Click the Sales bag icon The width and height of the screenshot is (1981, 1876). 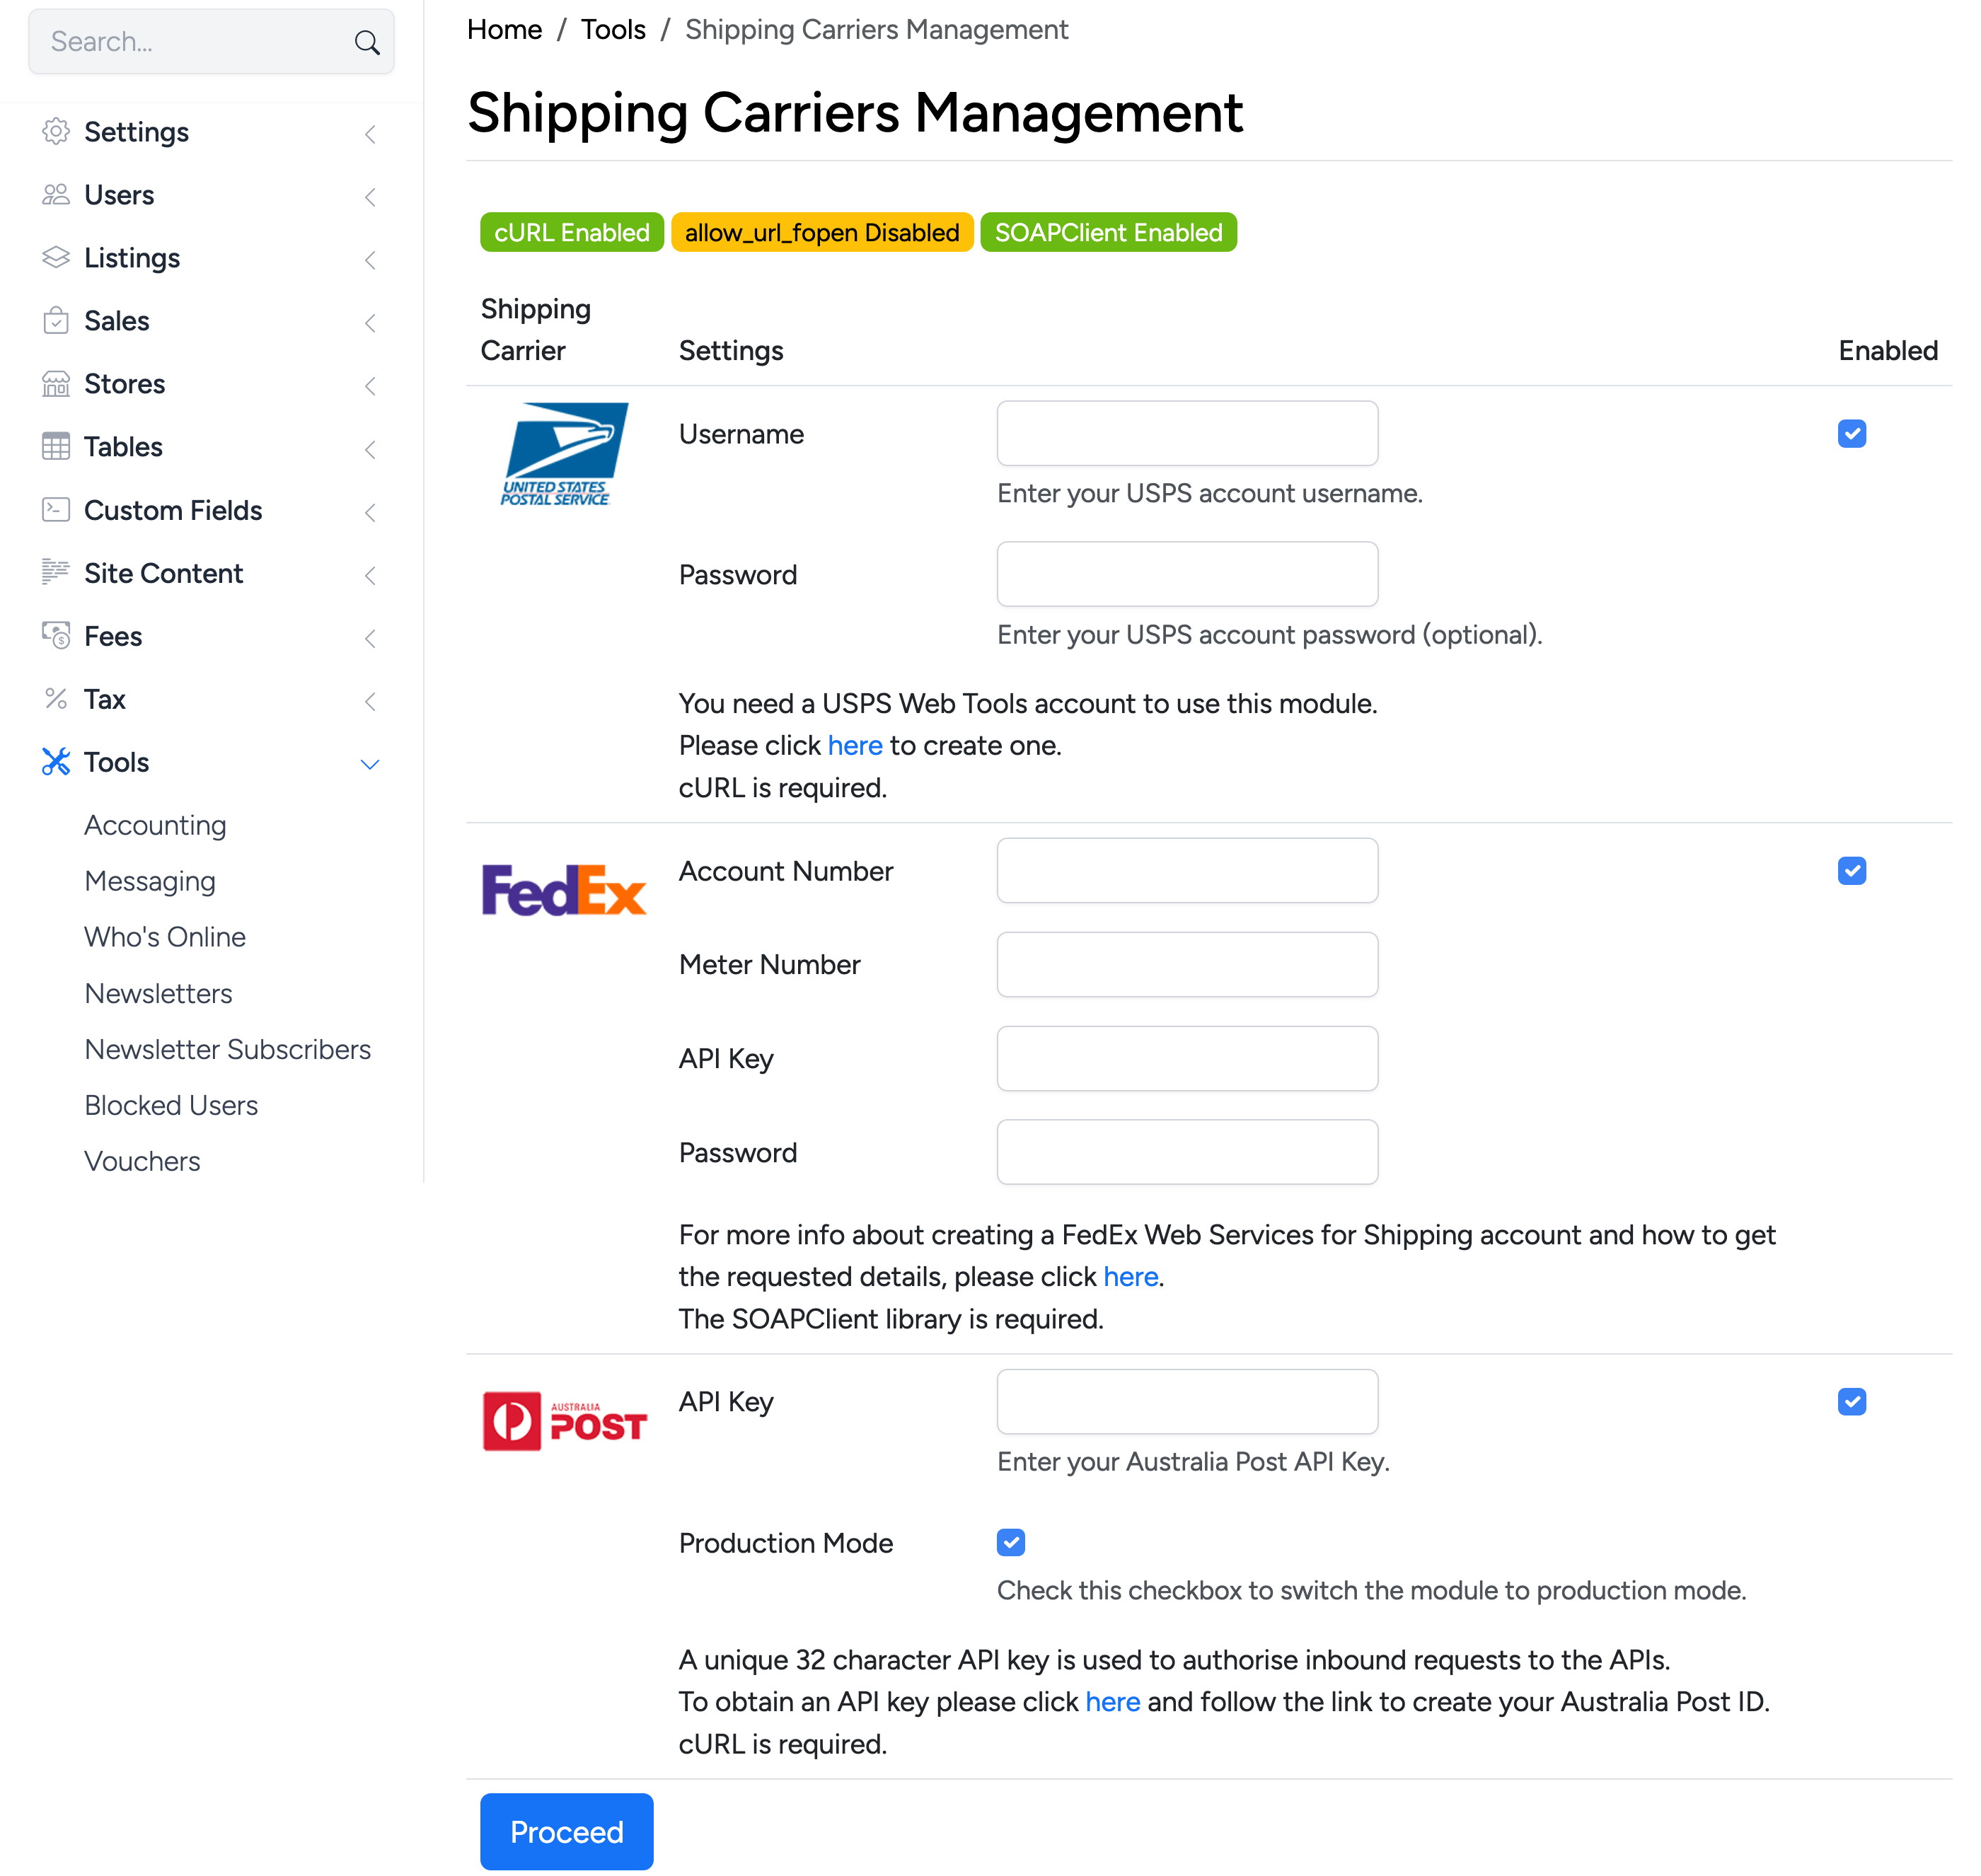point(56,321)
